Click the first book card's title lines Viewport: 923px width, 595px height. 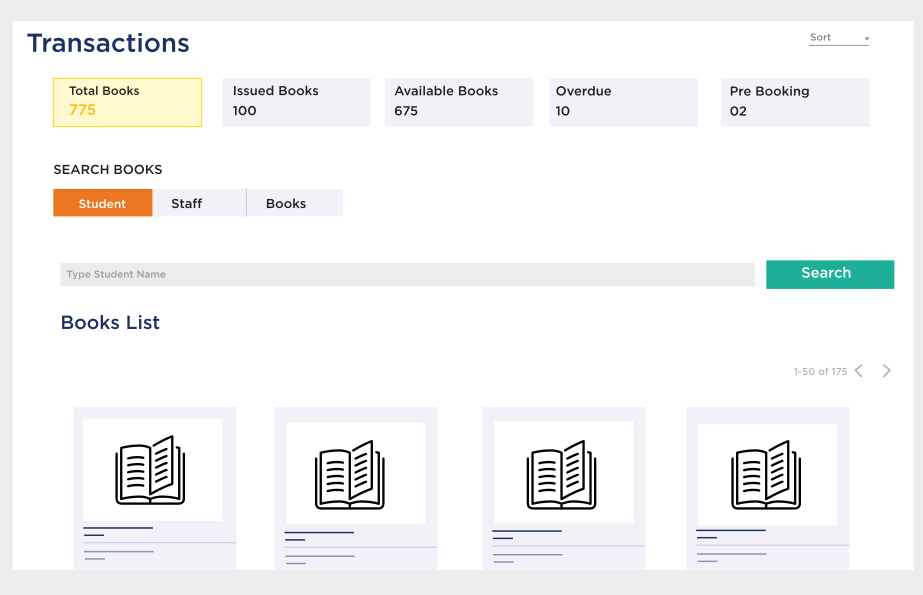coord(118,531)
